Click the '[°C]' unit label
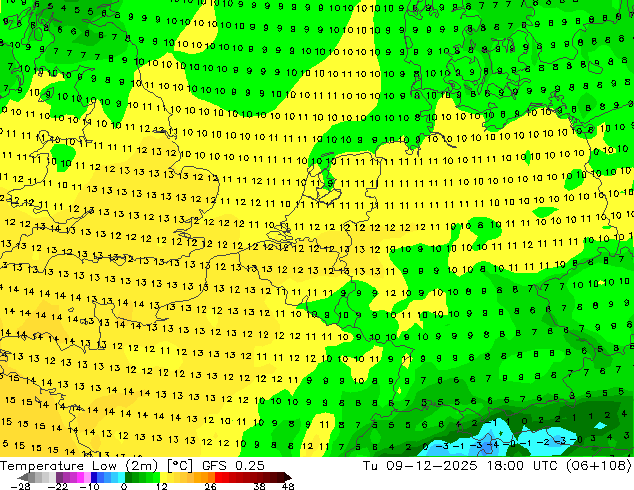634x490 pixels. (180, 466)
